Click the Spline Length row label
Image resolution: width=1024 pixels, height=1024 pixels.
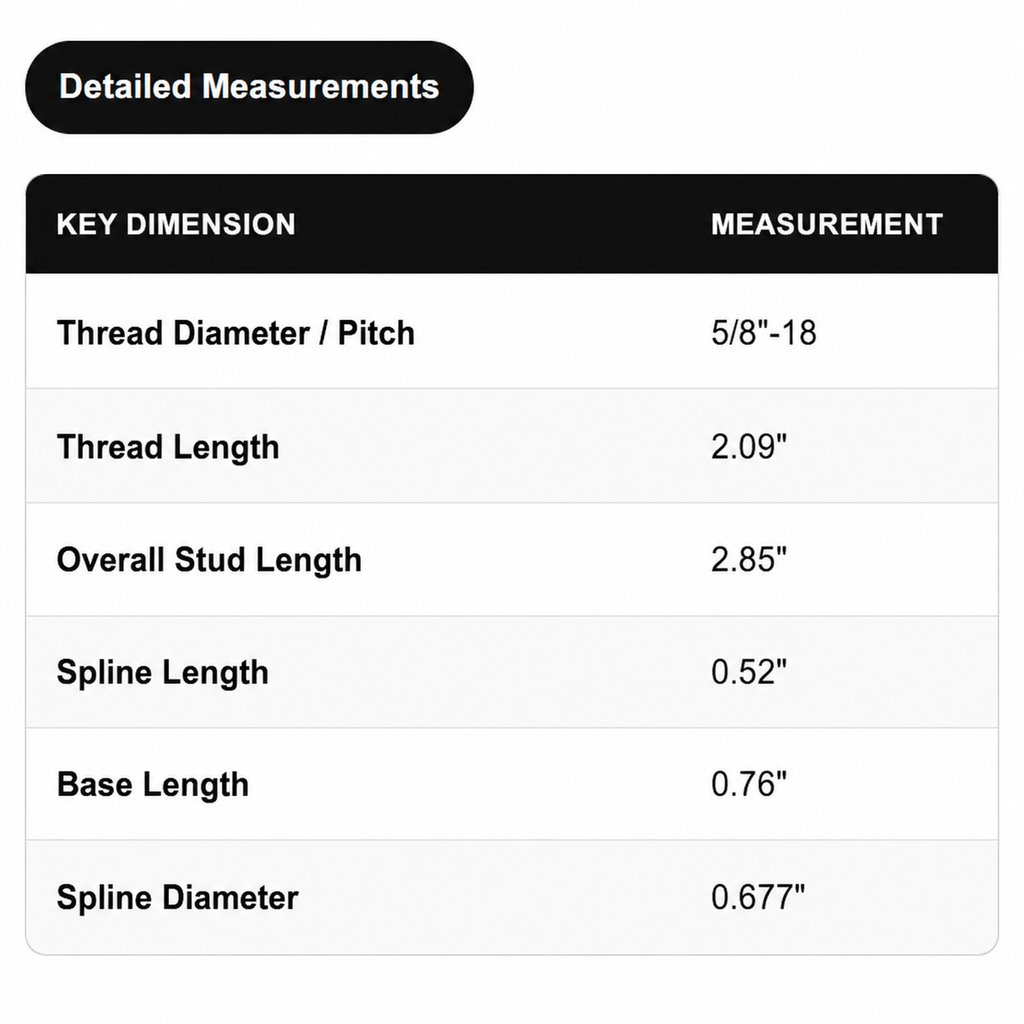click(x=163, y=673)
